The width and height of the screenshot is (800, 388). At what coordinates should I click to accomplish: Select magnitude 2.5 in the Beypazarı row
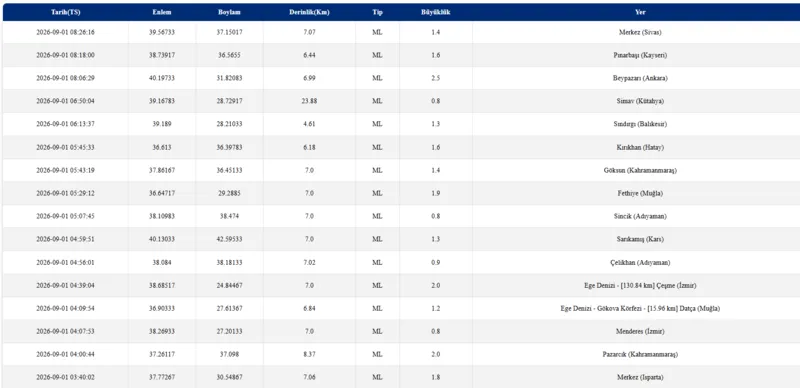click(x=435, y=78)
